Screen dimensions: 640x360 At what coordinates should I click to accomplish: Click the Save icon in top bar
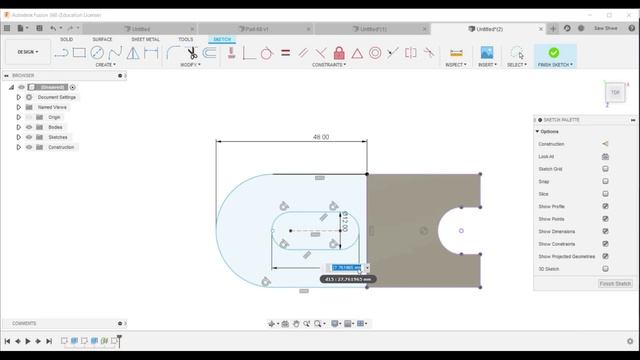40,28
